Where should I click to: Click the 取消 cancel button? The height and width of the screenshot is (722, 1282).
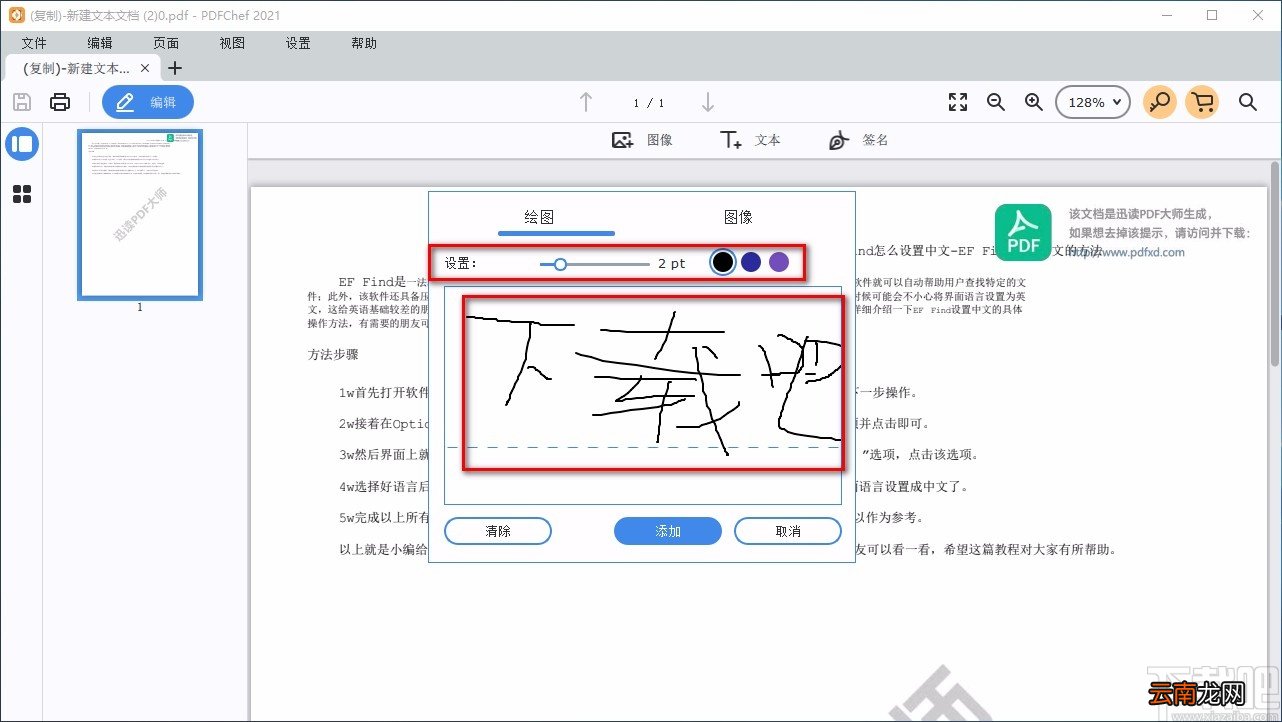[788, 531]
